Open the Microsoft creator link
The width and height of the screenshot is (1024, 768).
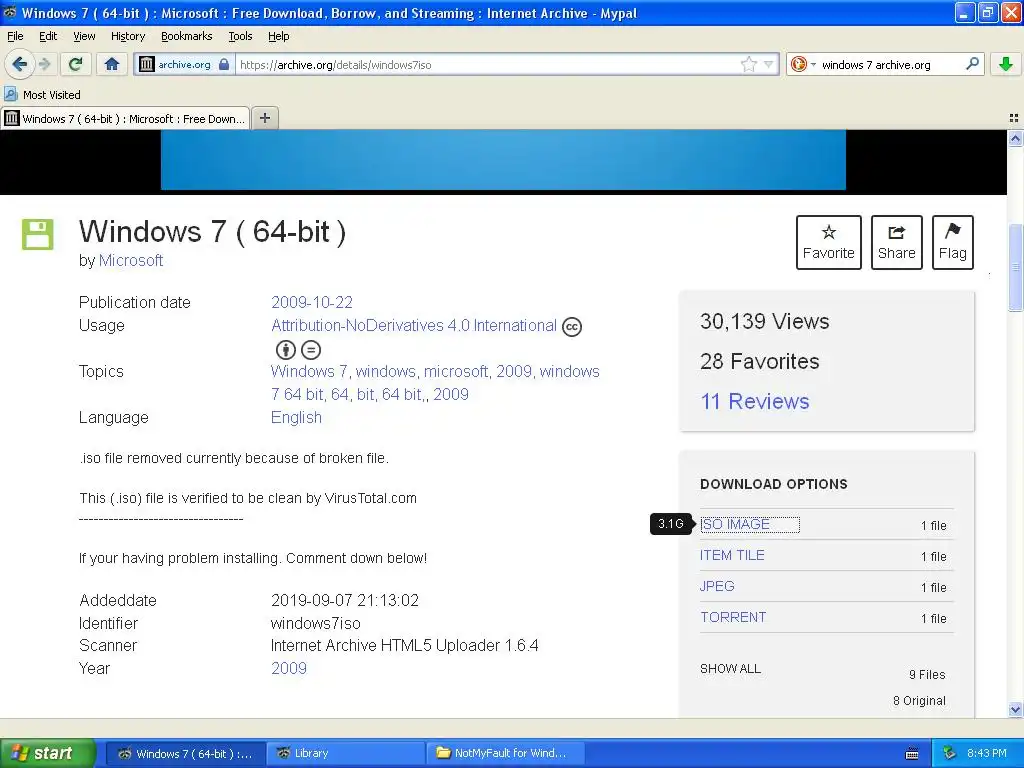(131, 261)
